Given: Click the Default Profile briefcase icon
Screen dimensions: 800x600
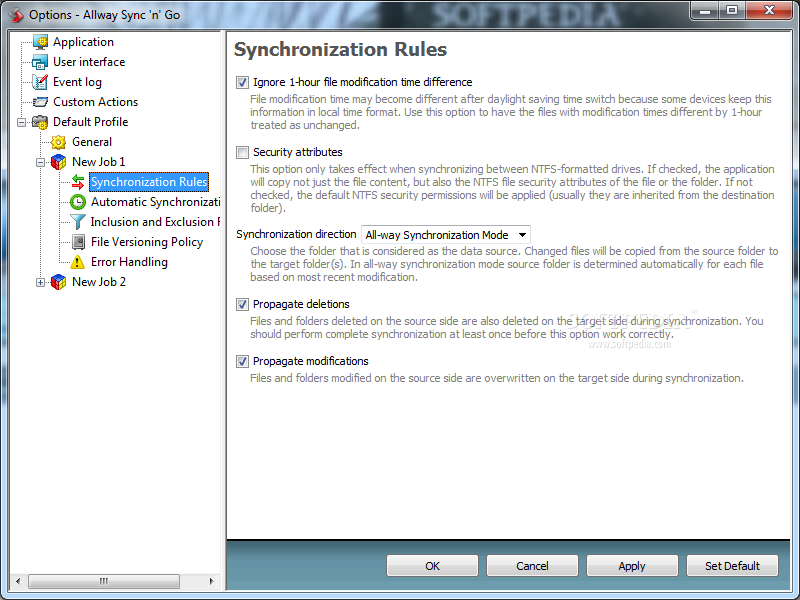Looking at the screenshot, I should coord(40,122).
